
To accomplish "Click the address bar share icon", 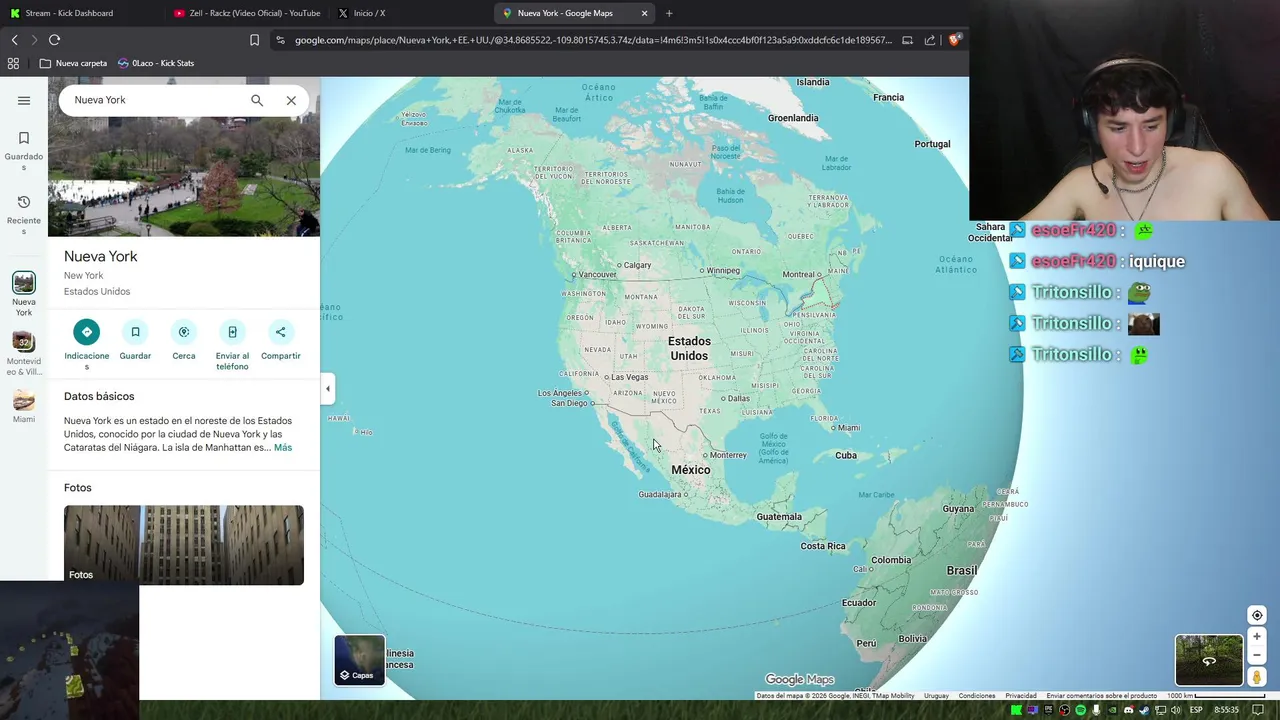I will click(930, 40).
